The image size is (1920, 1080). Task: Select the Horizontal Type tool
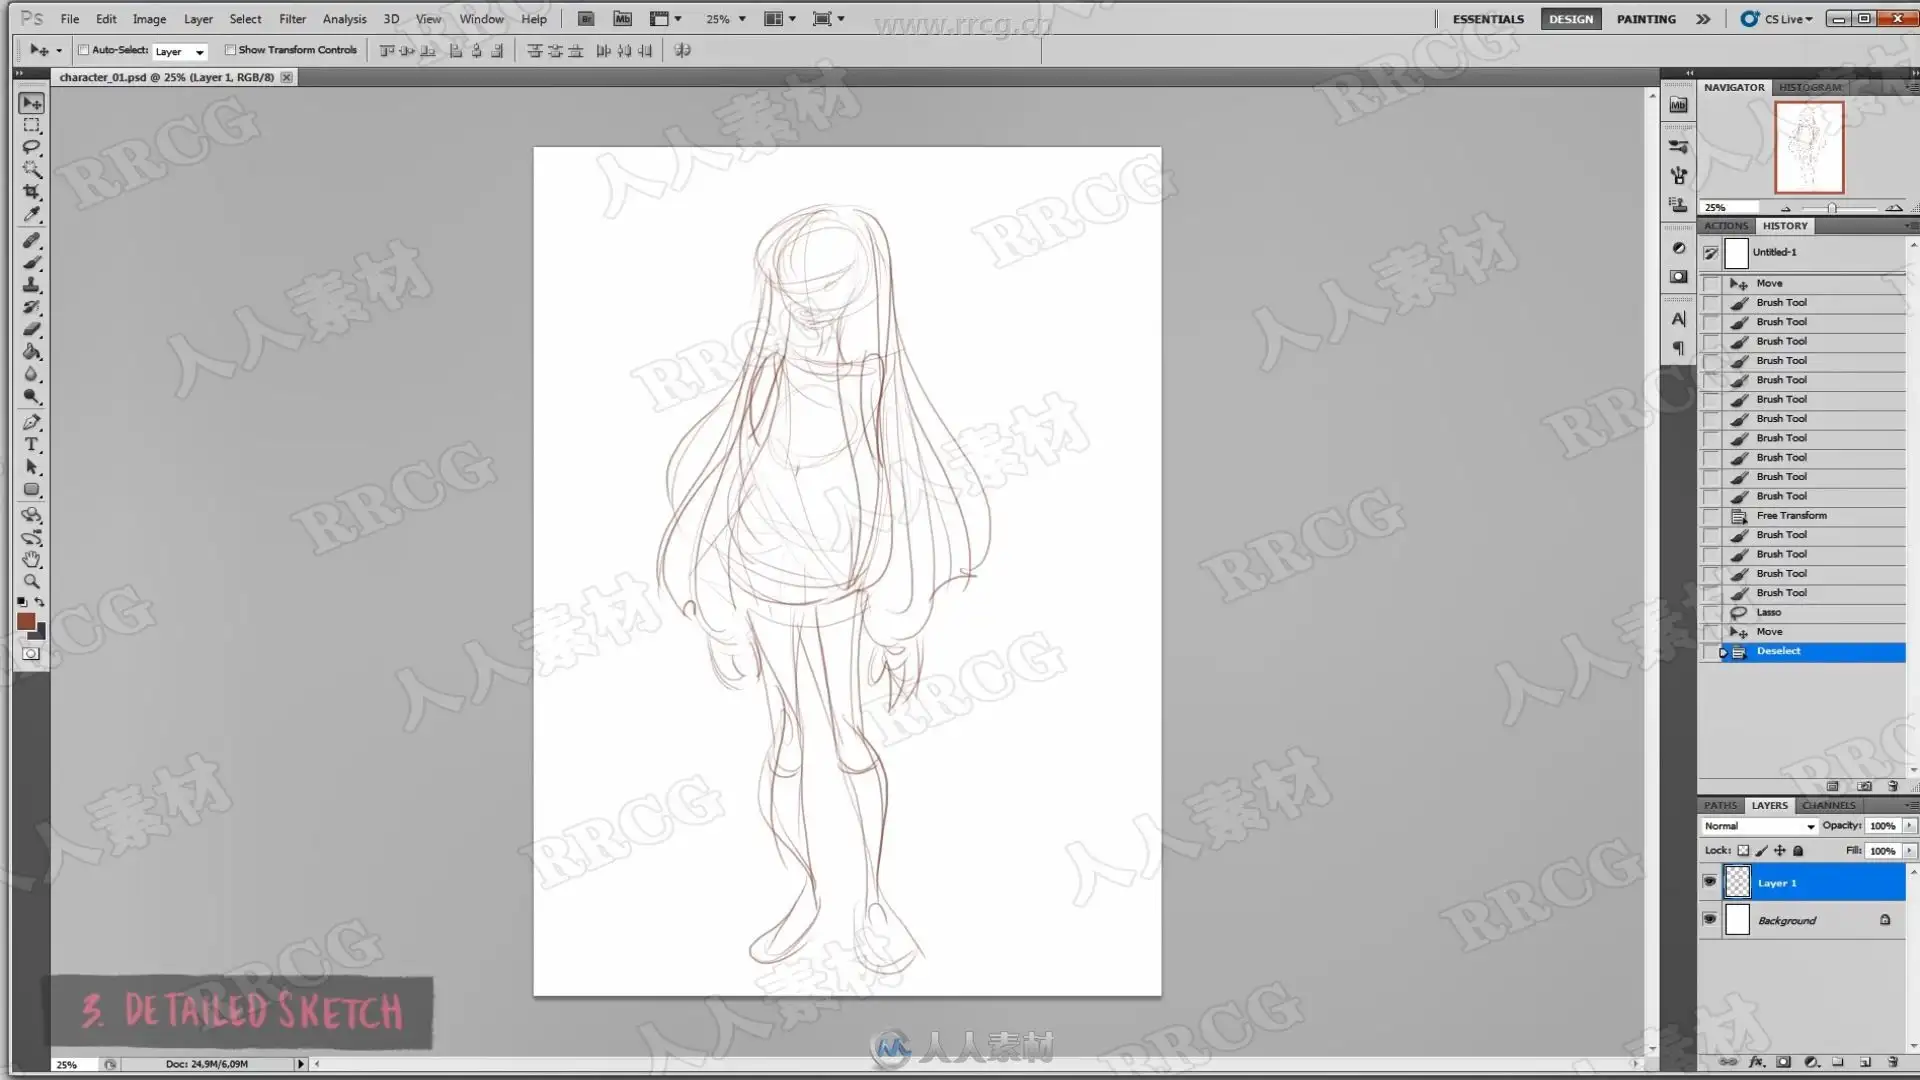(32, 445)
